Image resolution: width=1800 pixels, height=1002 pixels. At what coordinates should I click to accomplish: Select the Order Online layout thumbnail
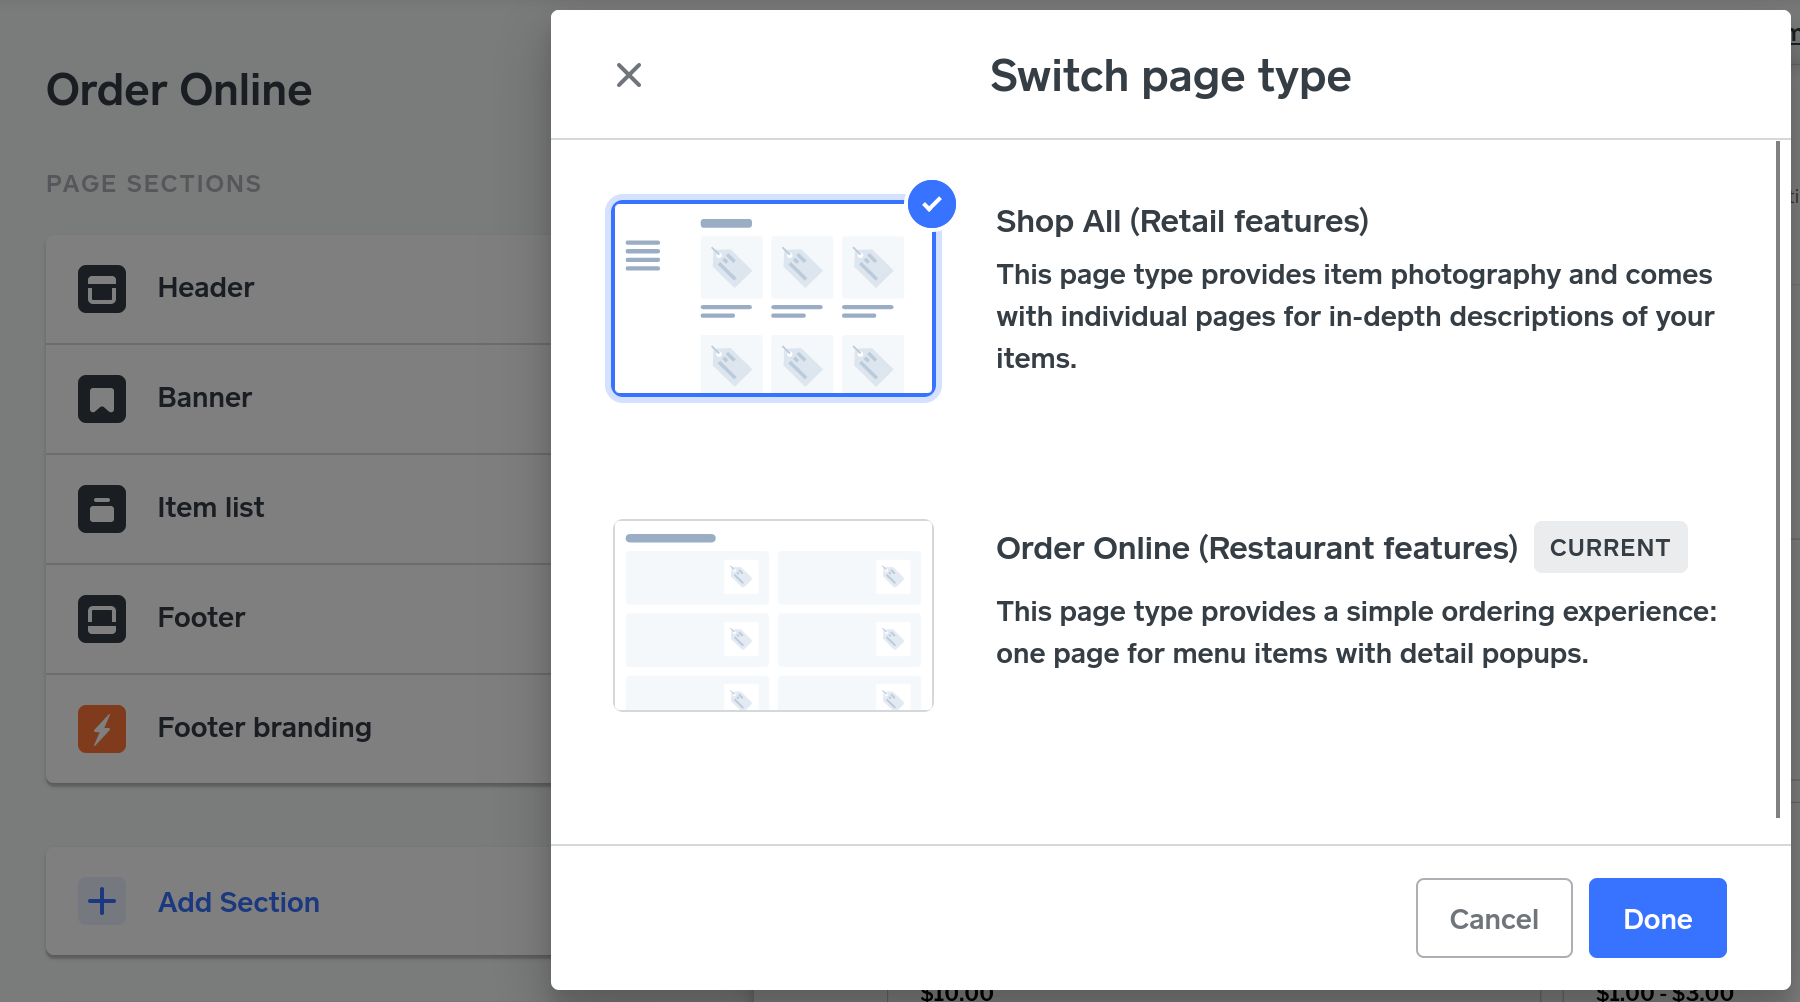point(773,615)
